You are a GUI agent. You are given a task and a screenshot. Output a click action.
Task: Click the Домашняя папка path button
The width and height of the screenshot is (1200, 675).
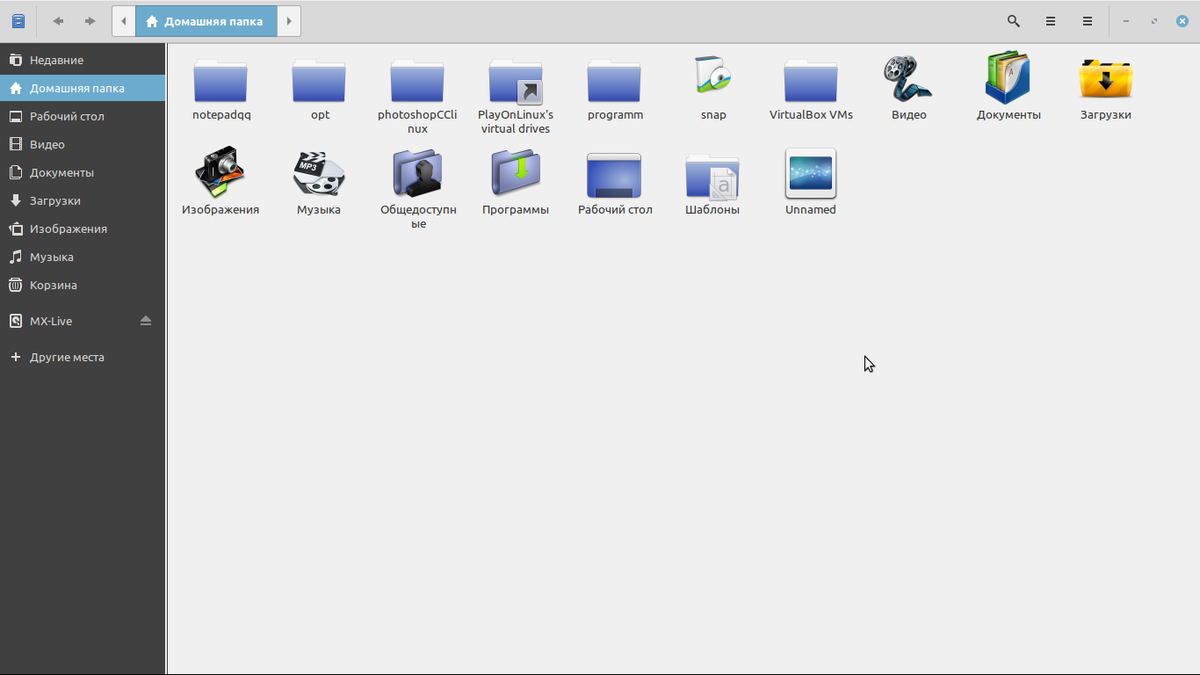point(206,21)
